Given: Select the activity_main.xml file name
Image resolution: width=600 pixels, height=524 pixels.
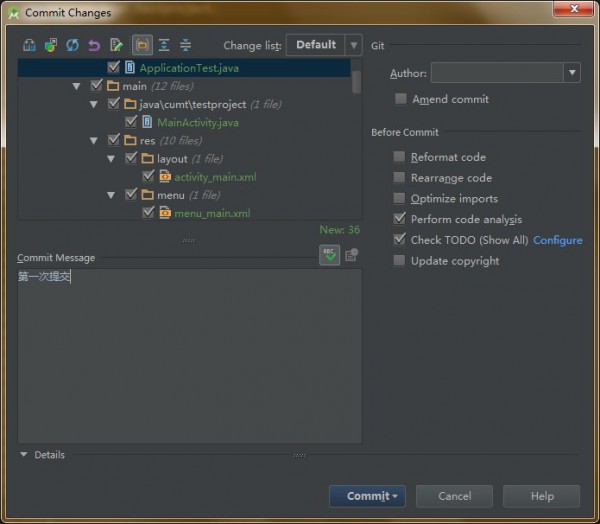Looking at the screenshot, I should [215, 177].
